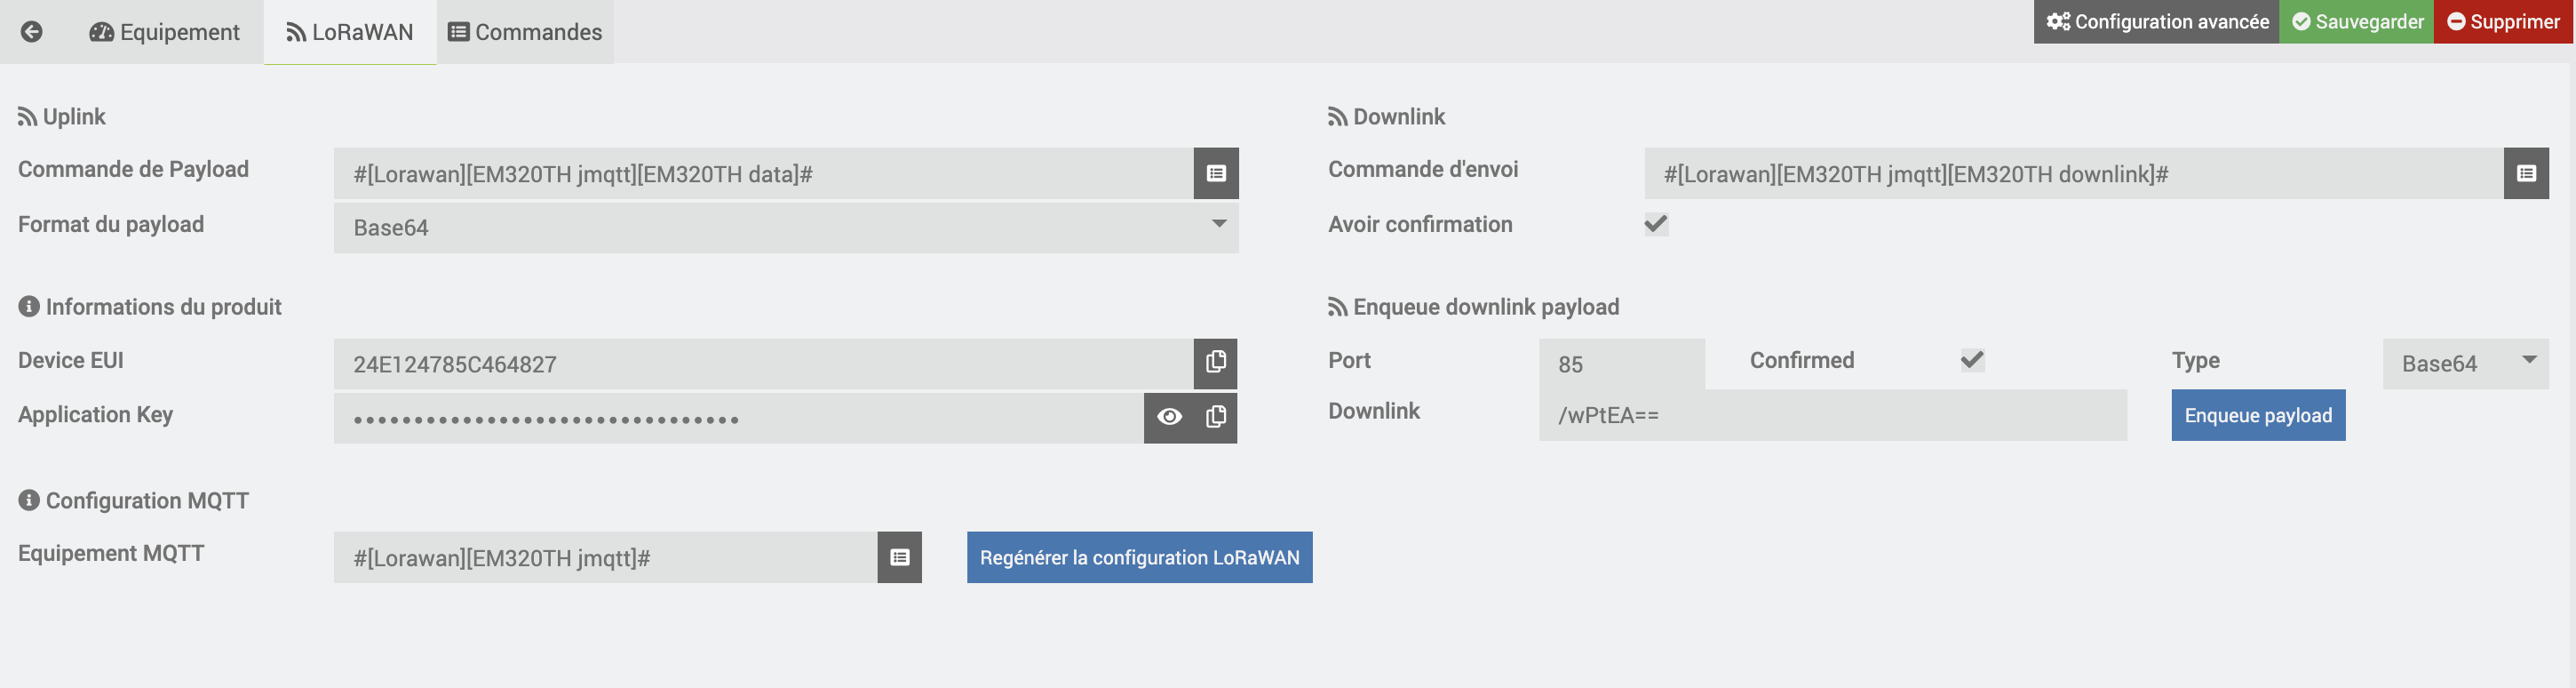Expand the downlink Type dropdown

[x=2465, y=364]
